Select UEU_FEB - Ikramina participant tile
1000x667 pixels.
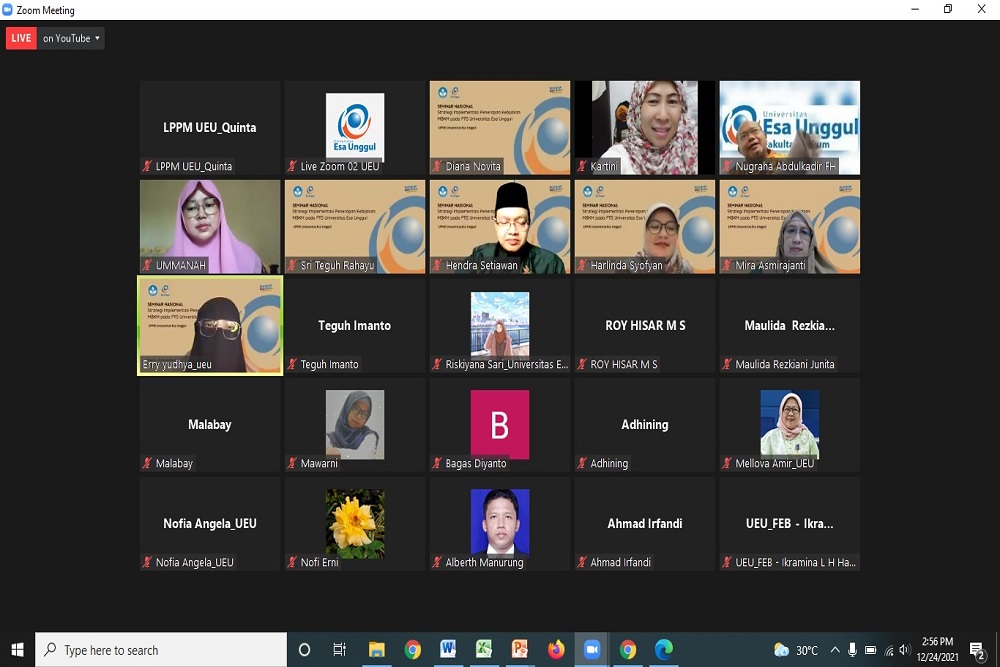[x=790, y=524]
